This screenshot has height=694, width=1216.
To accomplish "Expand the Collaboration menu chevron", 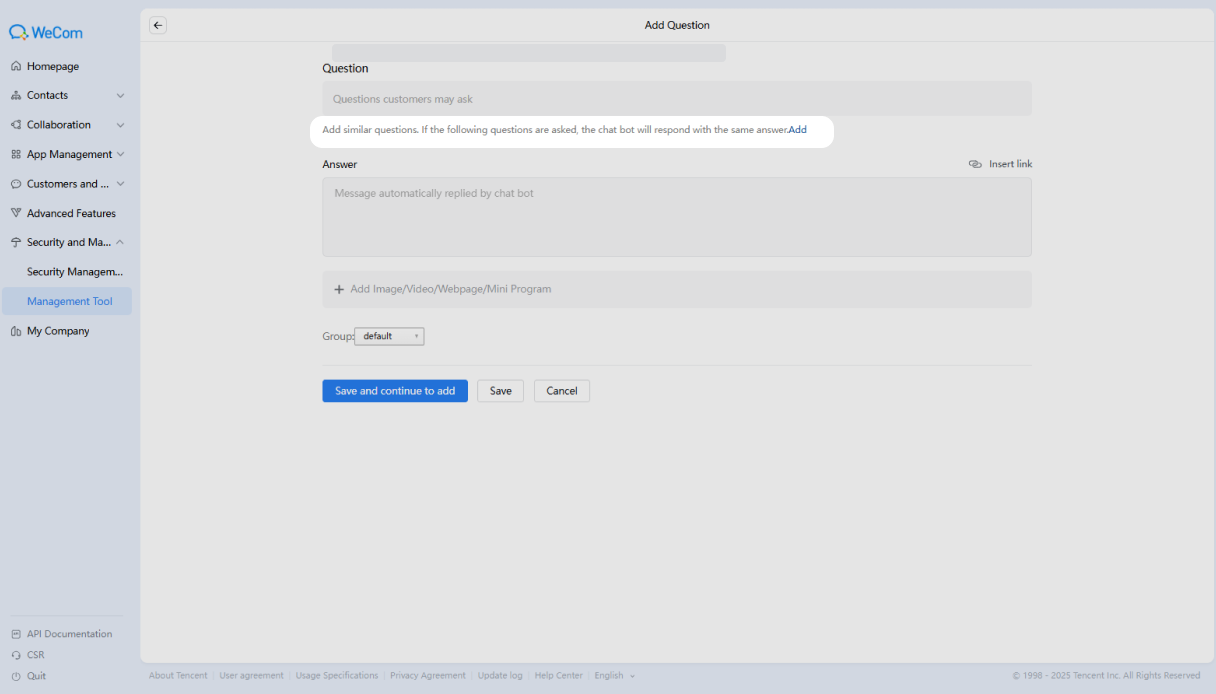I will point(121,125).
